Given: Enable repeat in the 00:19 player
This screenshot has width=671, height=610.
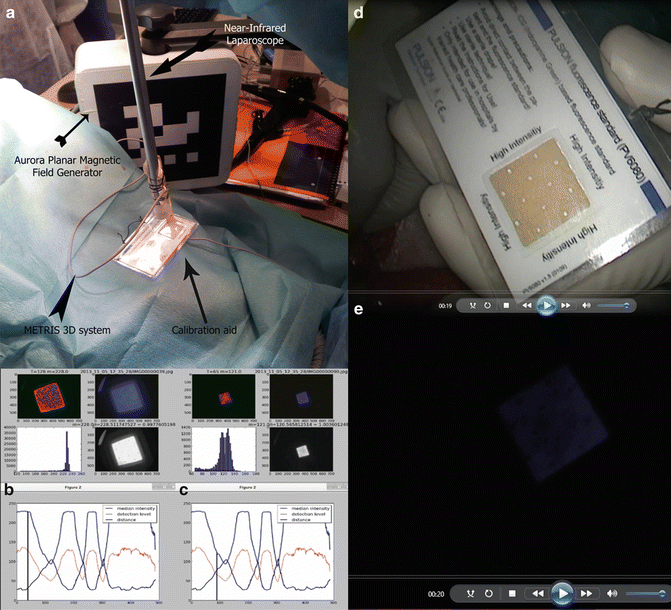Looking at the screenshot, I should click(x=488, y=305).
